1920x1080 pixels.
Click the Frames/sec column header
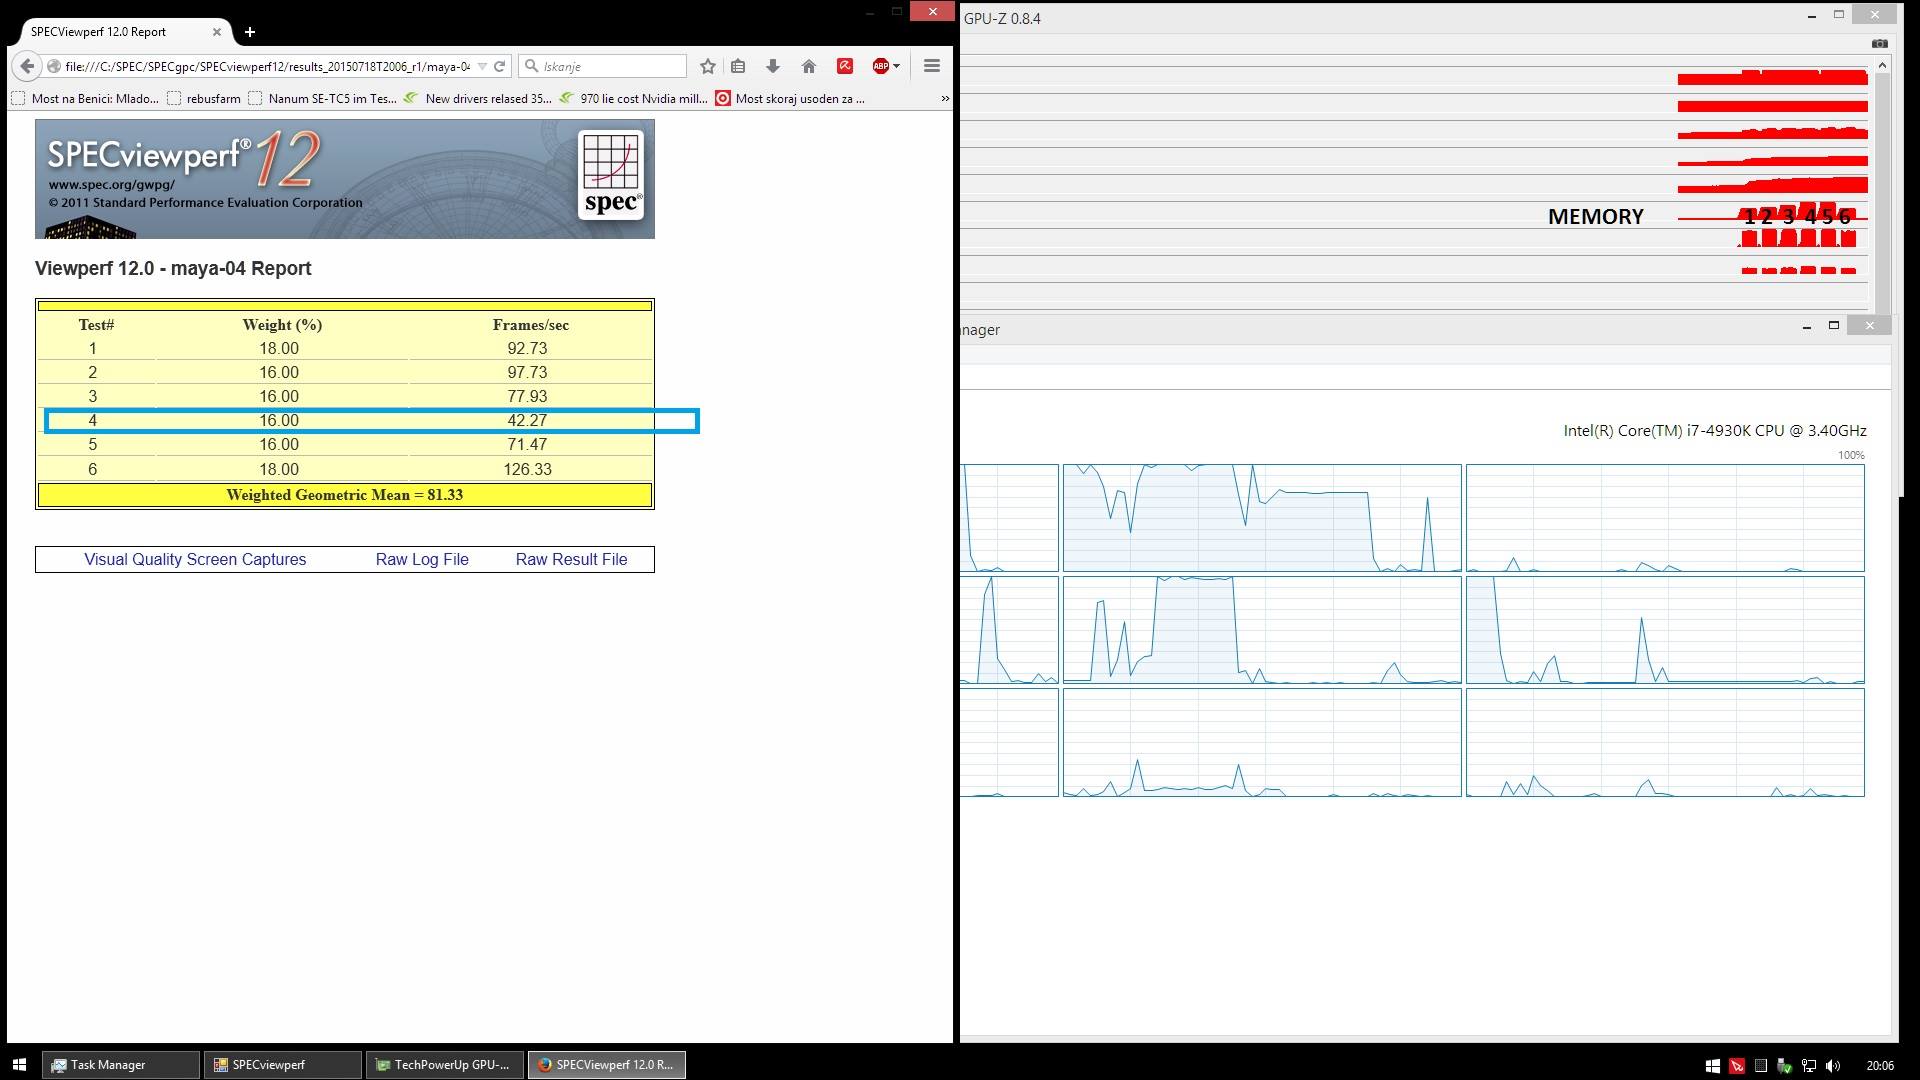(530, 325)
